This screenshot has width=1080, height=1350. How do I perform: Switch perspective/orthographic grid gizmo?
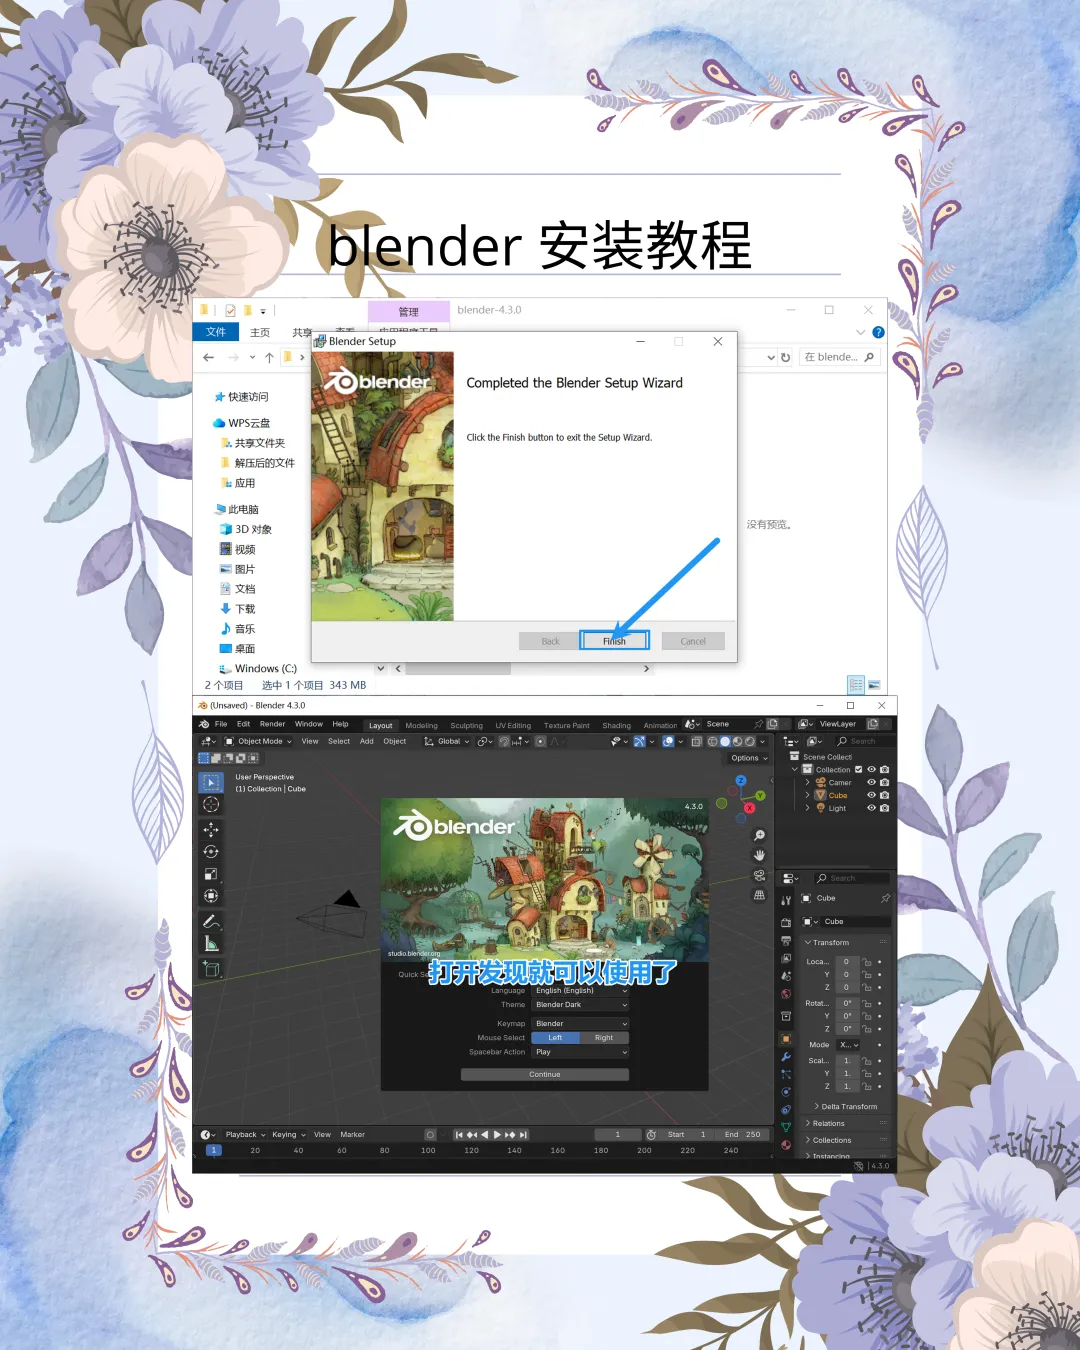tap(759, 895)
